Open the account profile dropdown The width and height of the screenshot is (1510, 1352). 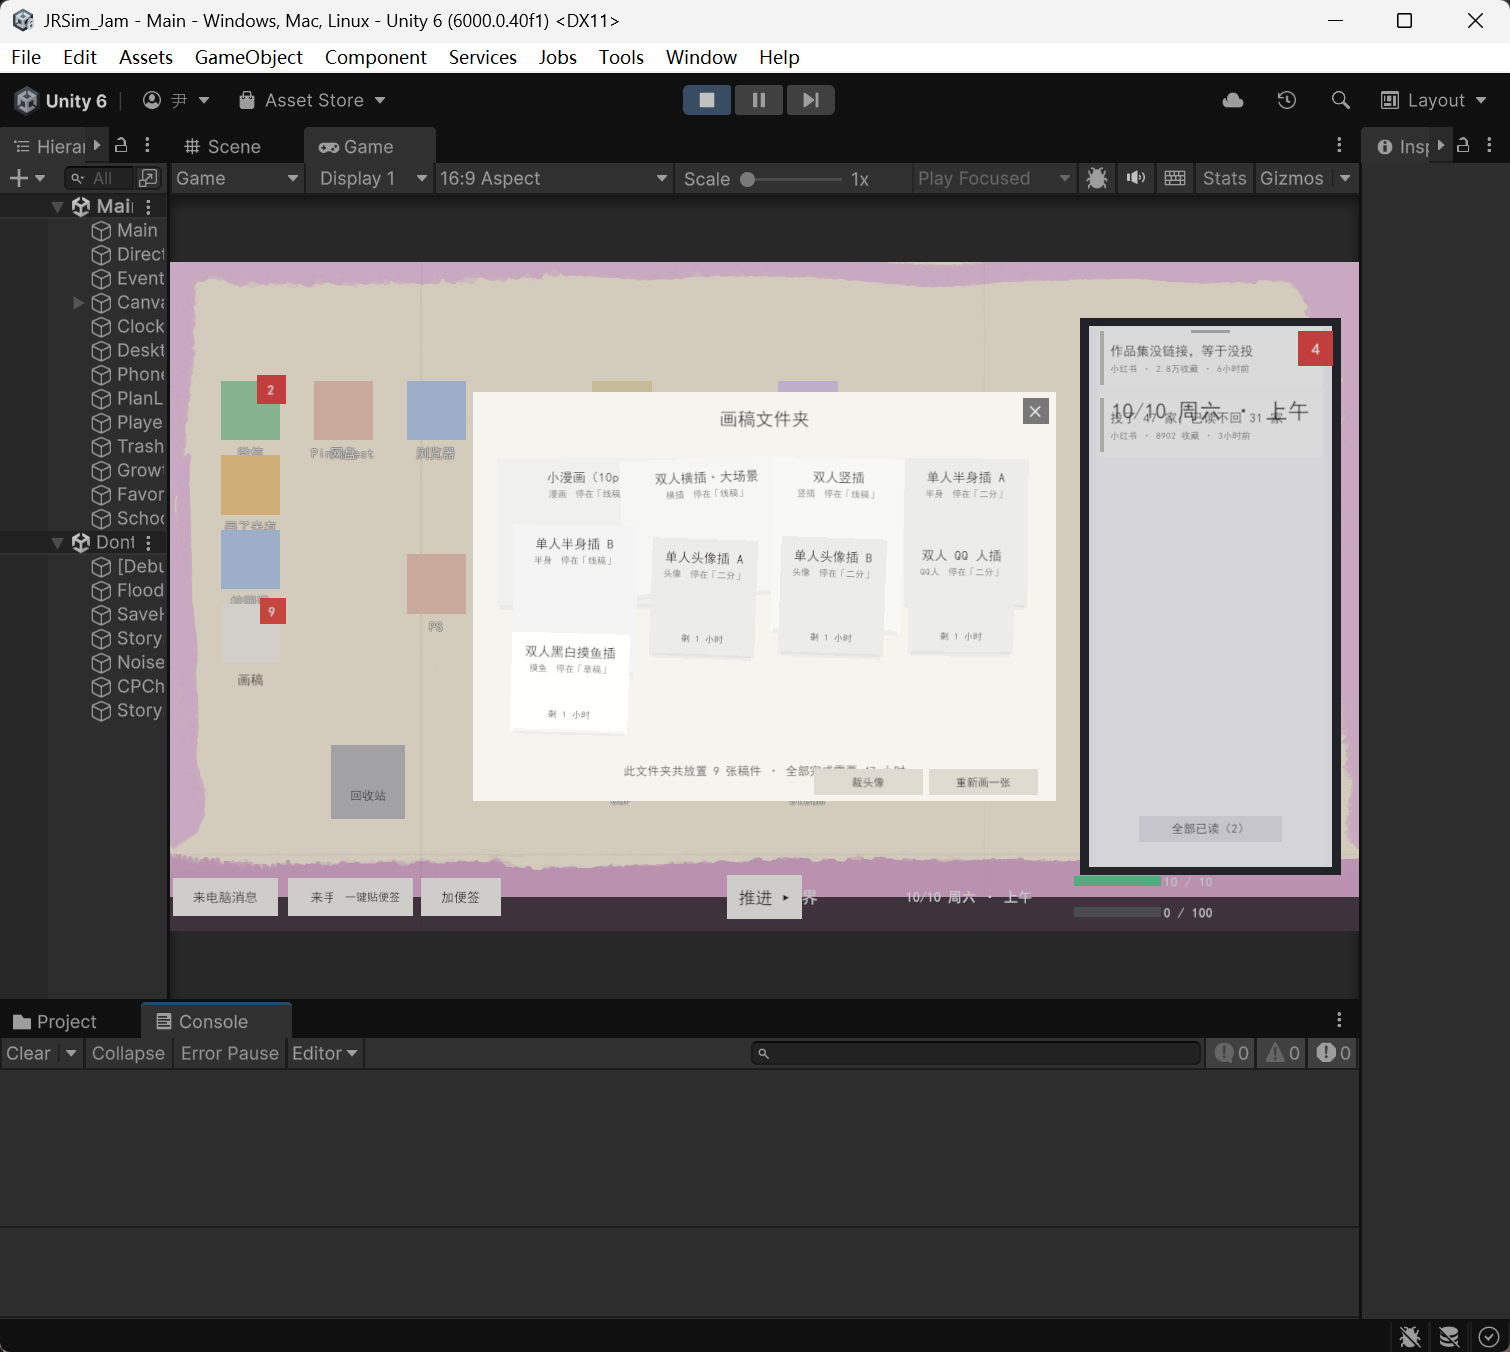176,100
